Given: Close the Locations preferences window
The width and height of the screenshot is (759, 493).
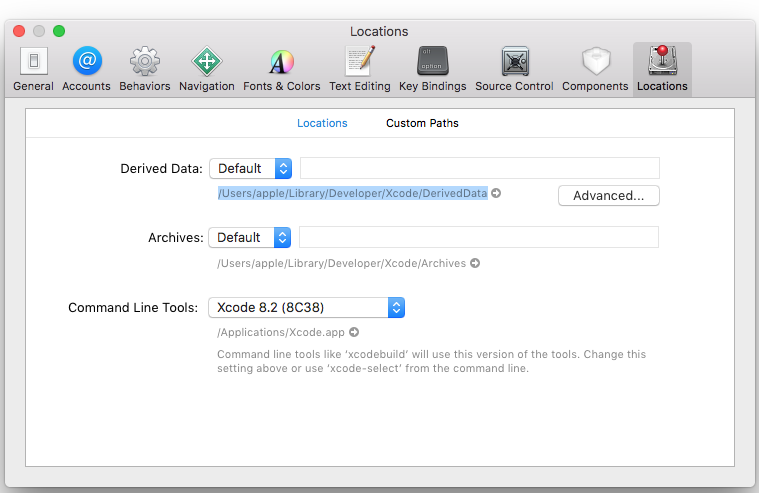Looking at the screenshot, I should (x=19, y=31).
